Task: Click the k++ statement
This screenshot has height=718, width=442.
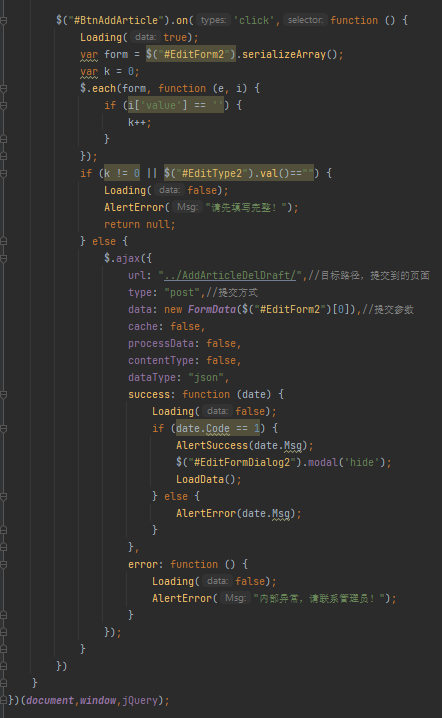Action: (140, 122)
